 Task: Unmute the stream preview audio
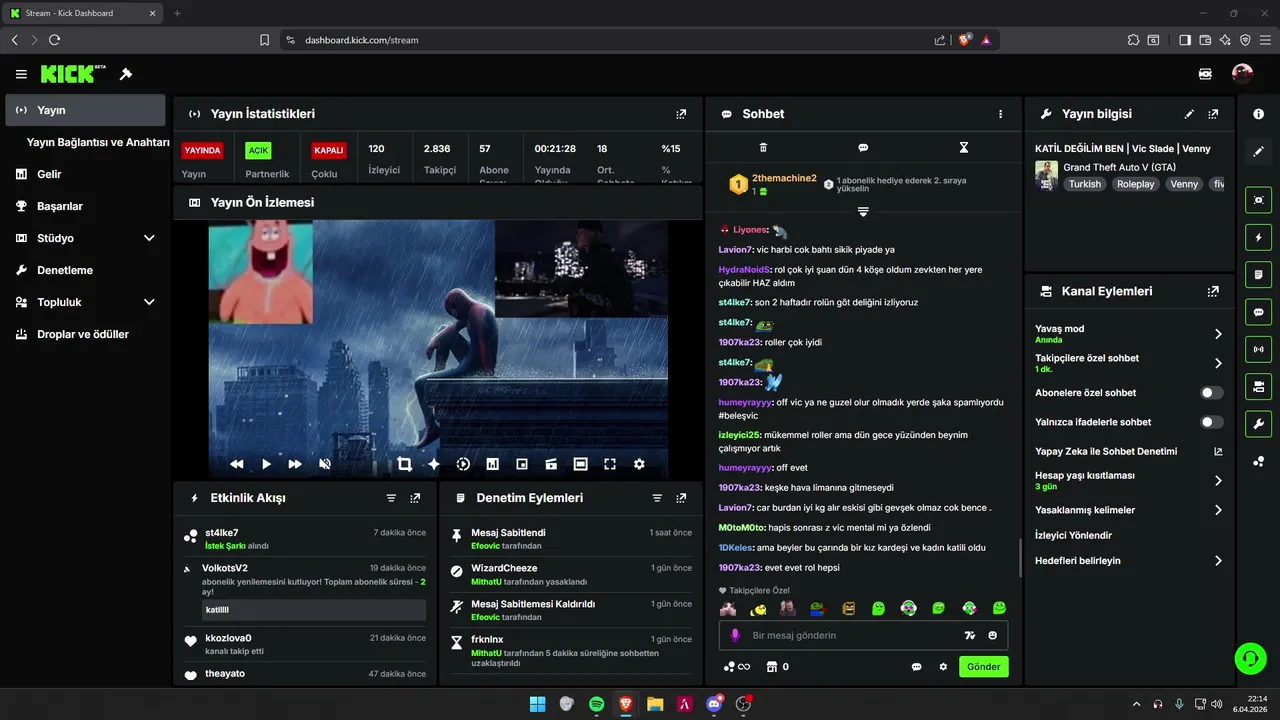tap(325, 464)
